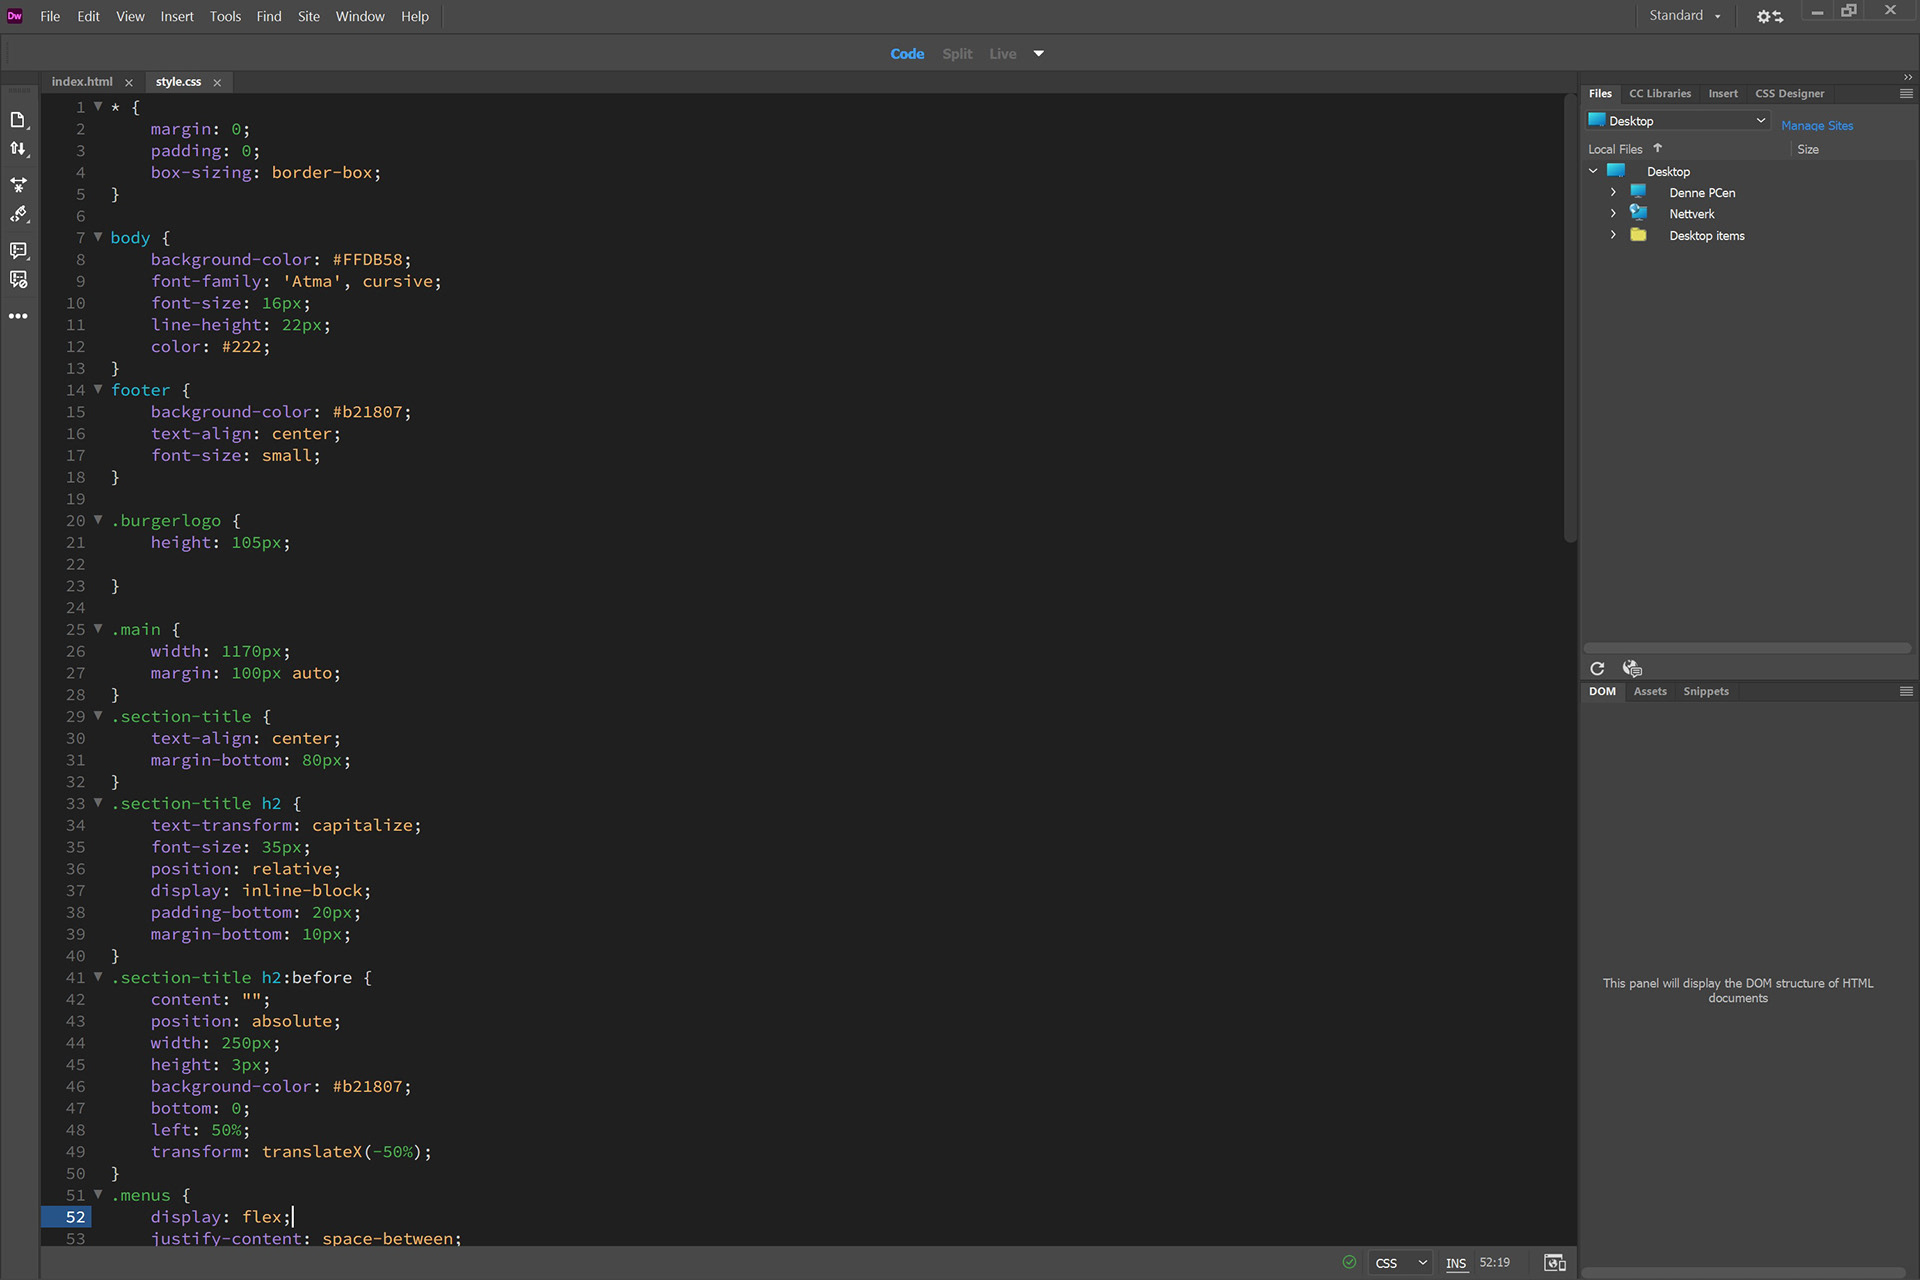
Task: Switch to the Insert panel tab
Action: pyautogui.click(x=1723, y=93)
